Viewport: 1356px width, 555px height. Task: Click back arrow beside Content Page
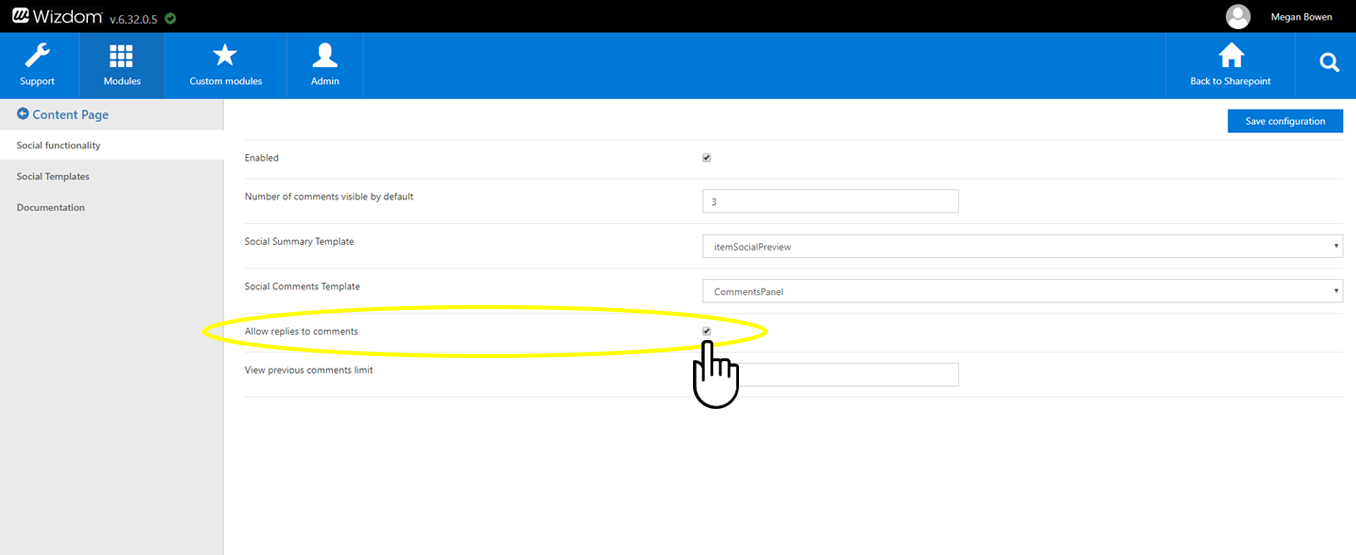(x=23, y=114)
